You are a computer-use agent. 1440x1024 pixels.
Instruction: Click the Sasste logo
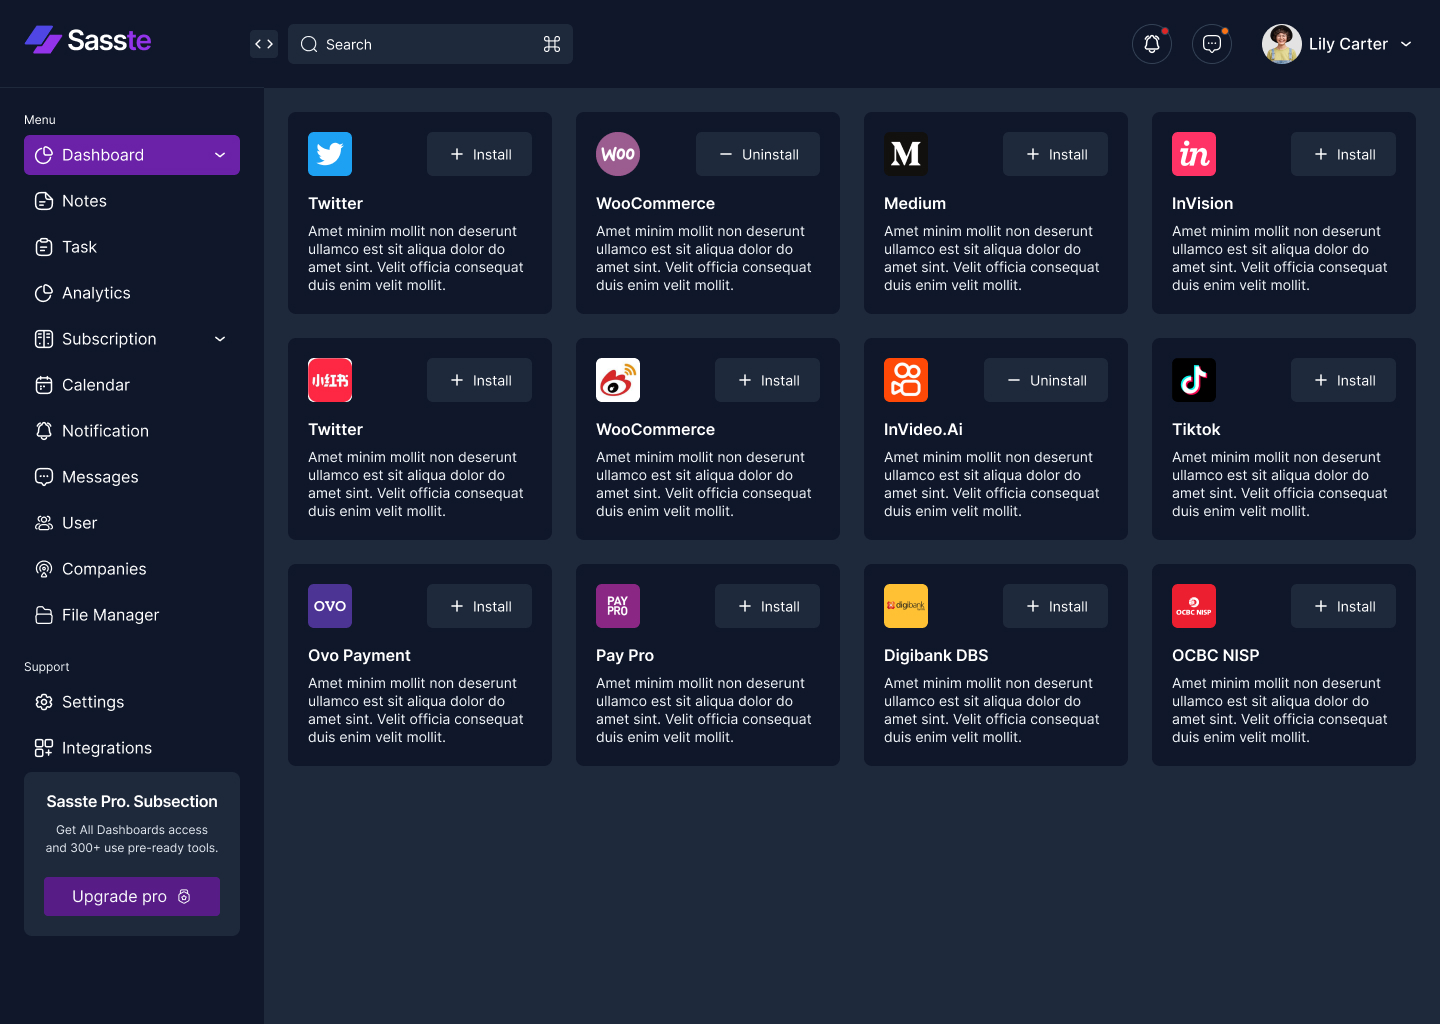coord(88,40)
